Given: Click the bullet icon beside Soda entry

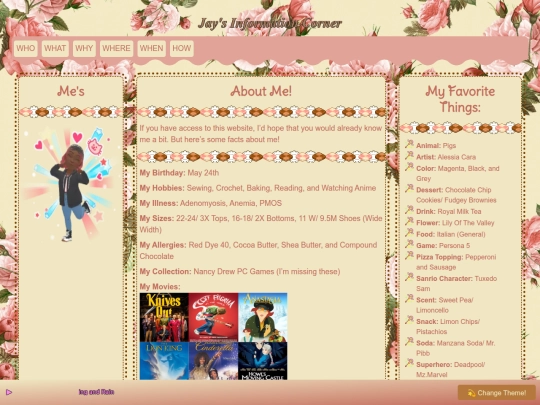Looking at the screenshot, I should (x=409, y=342).
